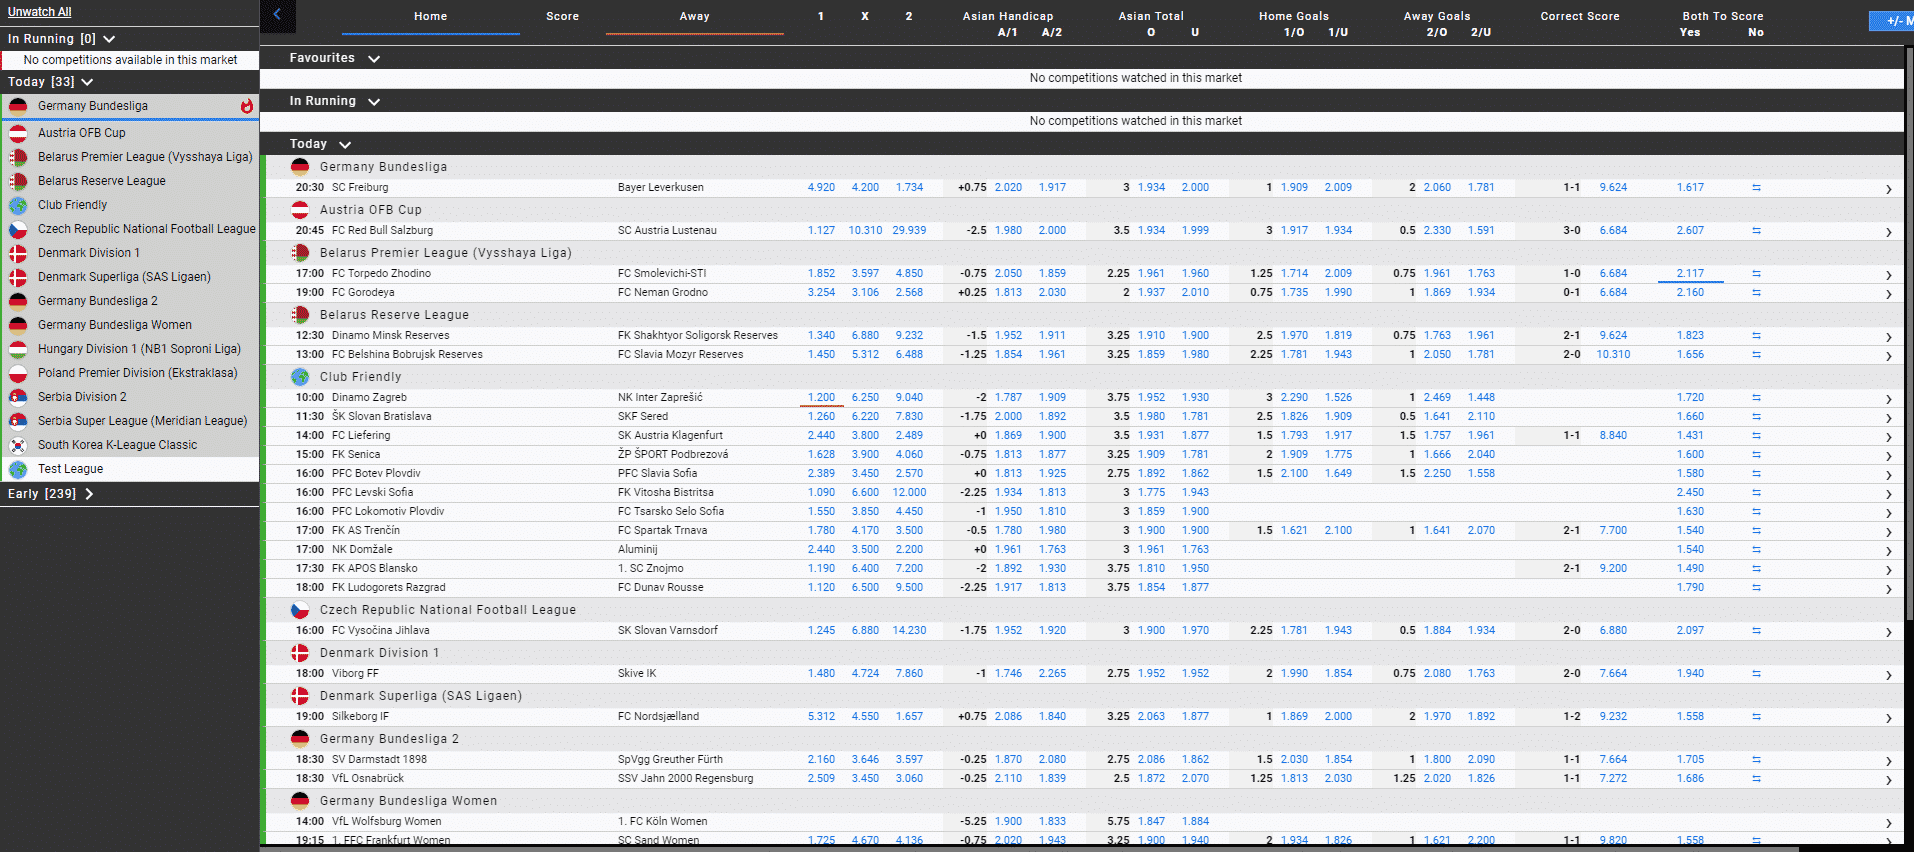Click the Both To Score column header
The height and width of the screenshot is (852, 1914).
pyautogui.click(x=1722, y=17)
